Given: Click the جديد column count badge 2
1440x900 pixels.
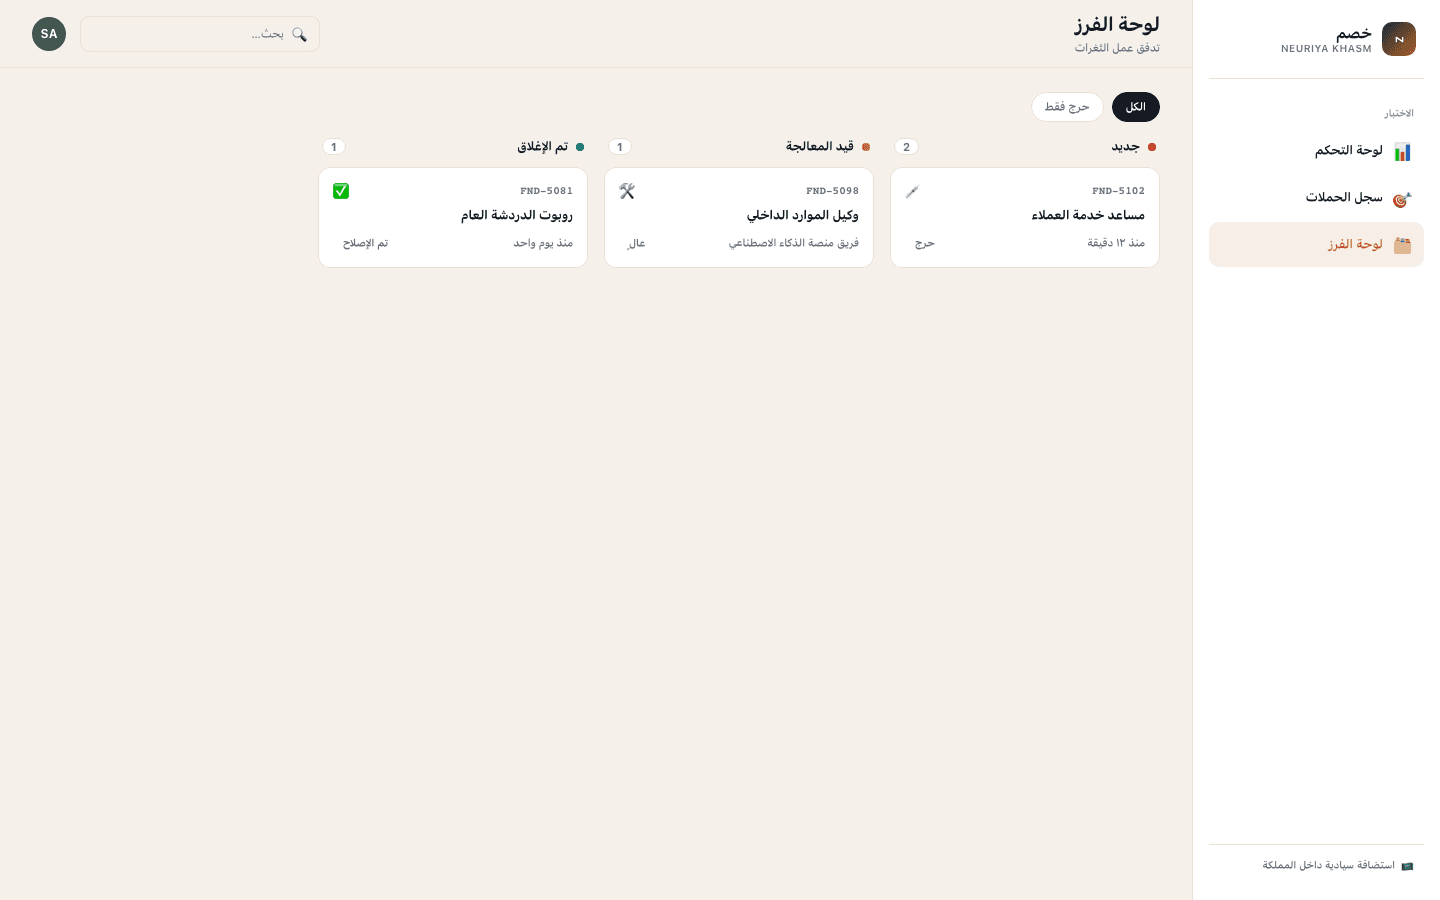Looking at the screenshot, I should click(907, 147).
